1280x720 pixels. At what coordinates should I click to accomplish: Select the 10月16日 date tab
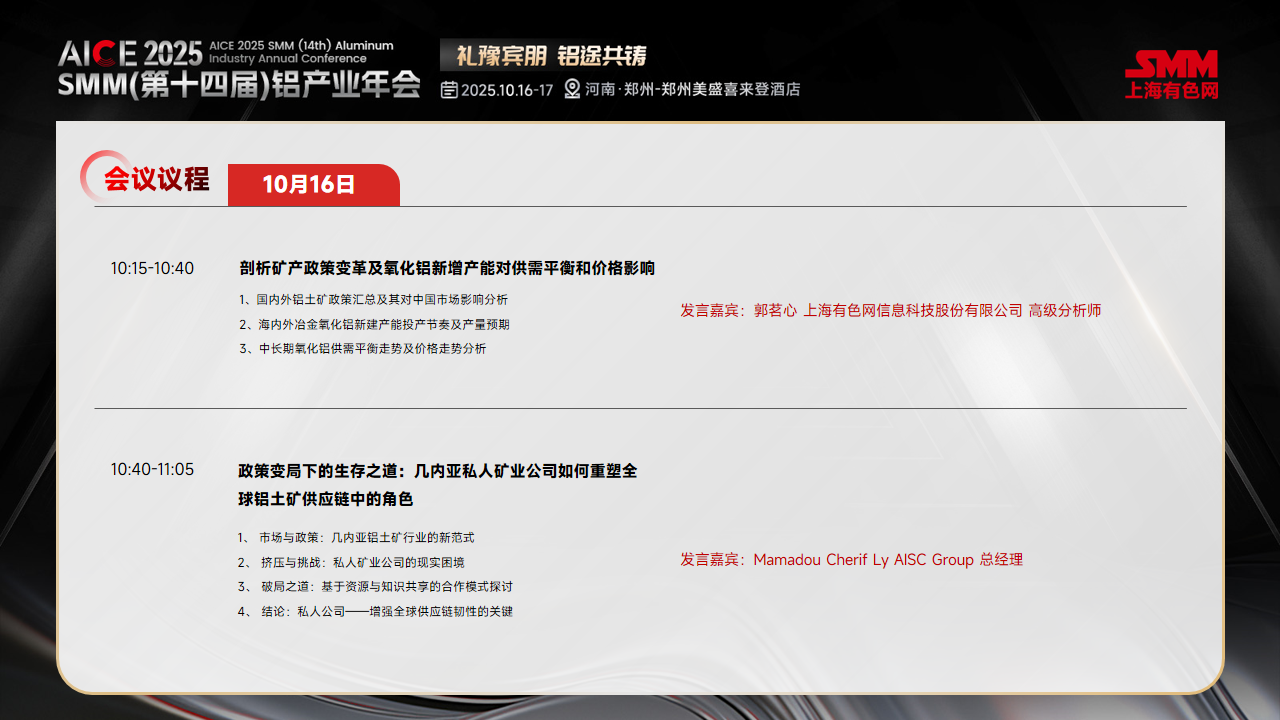[x=313, y=185]
